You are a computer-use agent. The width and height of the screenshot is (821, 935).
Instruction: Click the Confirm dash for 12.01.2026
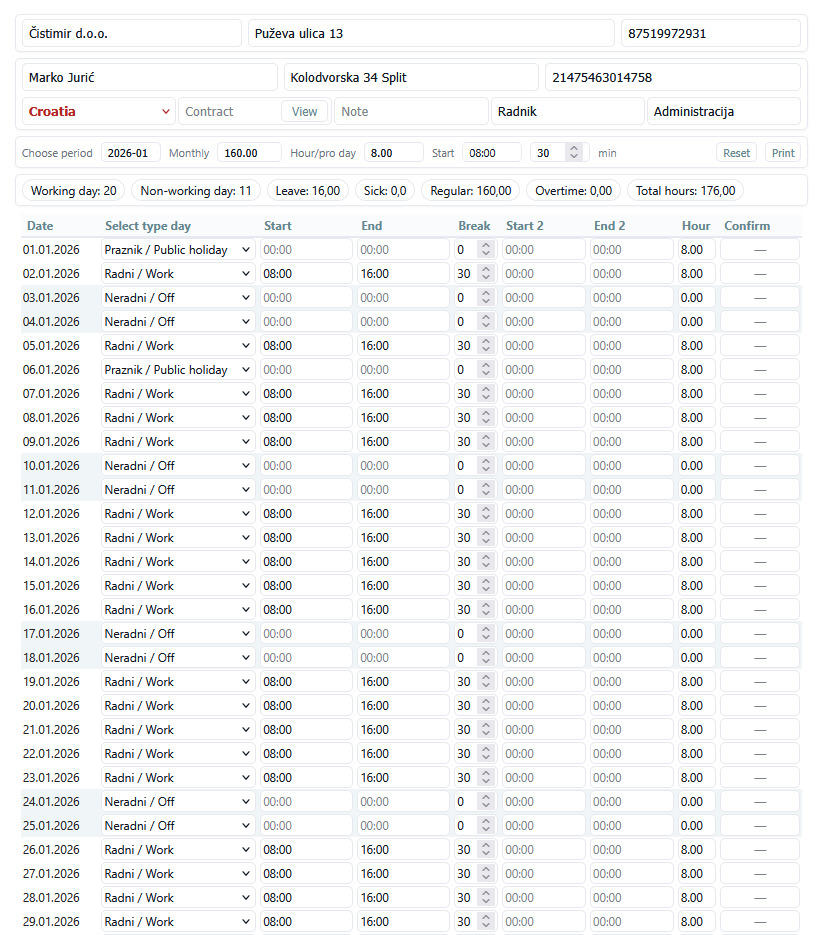point(760,513)
